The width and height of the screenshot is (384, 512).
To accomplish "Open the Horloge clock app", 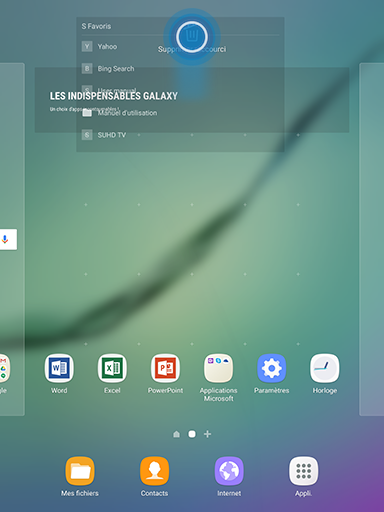I will click(325, 368).
